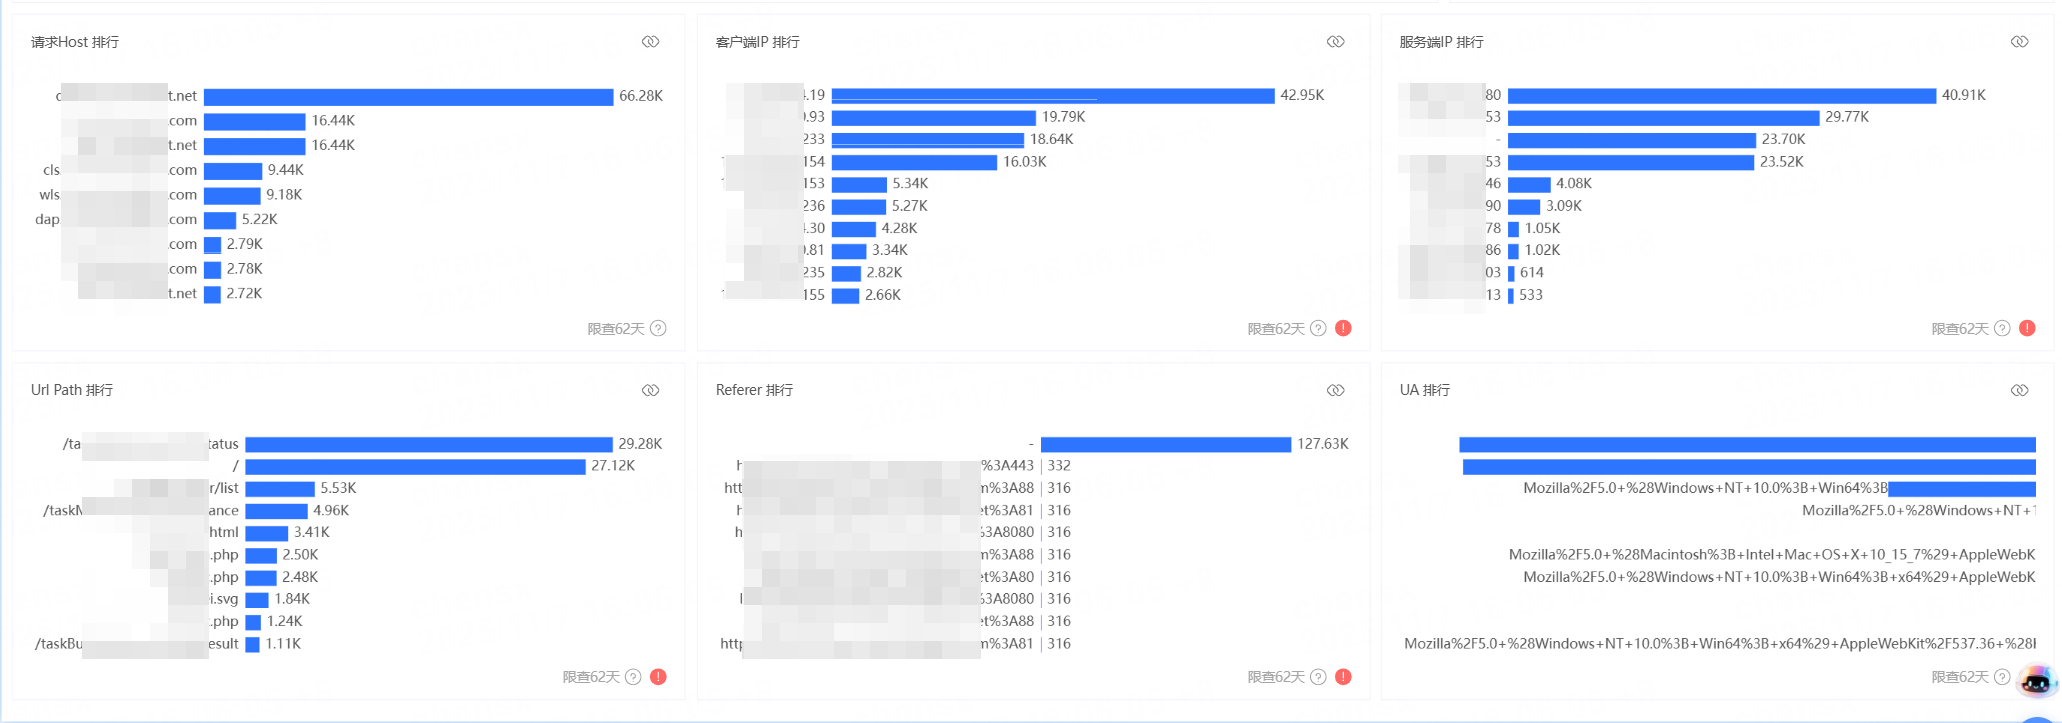Click the 127.63K bar in Referer chart
Viewport: 2062px width, 723px height.
[1165, 444]
